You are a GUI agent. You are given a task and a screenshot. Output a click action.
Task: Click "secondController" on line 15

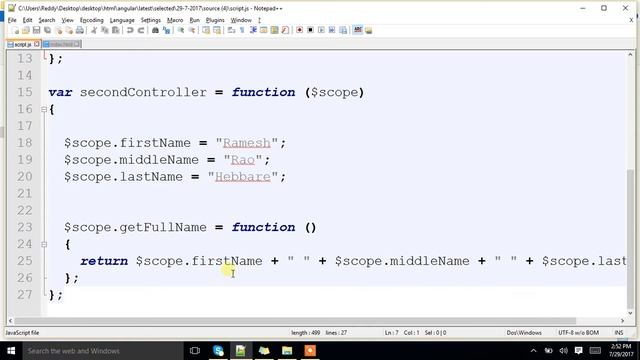click(143, 92)
